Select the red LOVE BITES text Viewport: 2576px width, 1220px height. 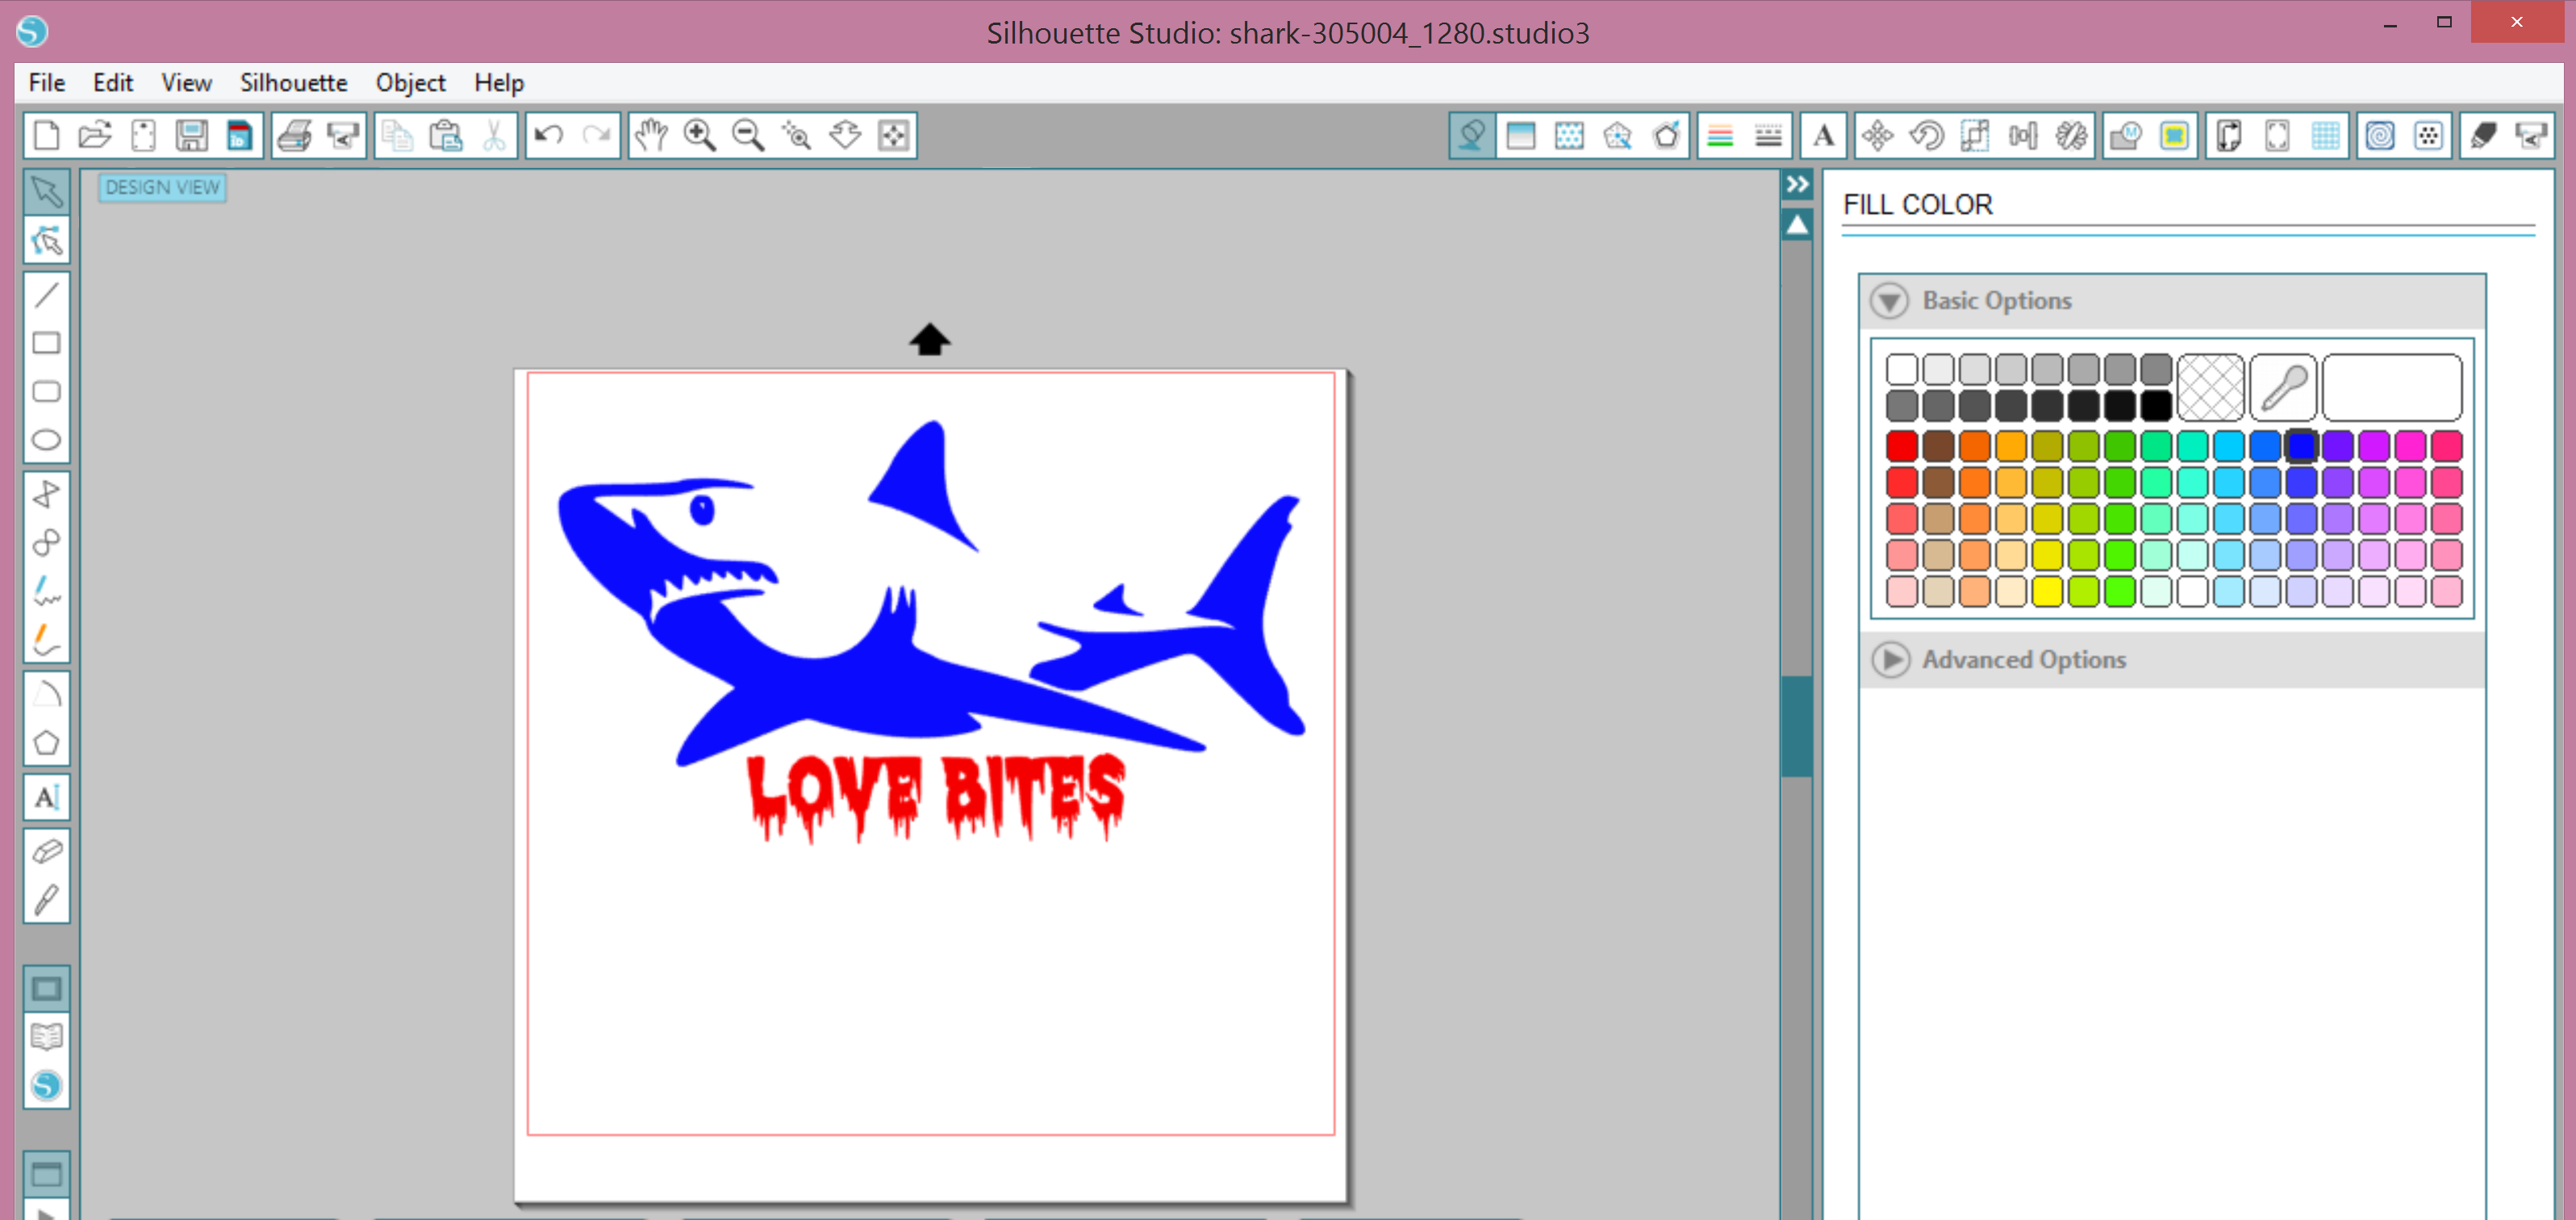coord(936,797)
